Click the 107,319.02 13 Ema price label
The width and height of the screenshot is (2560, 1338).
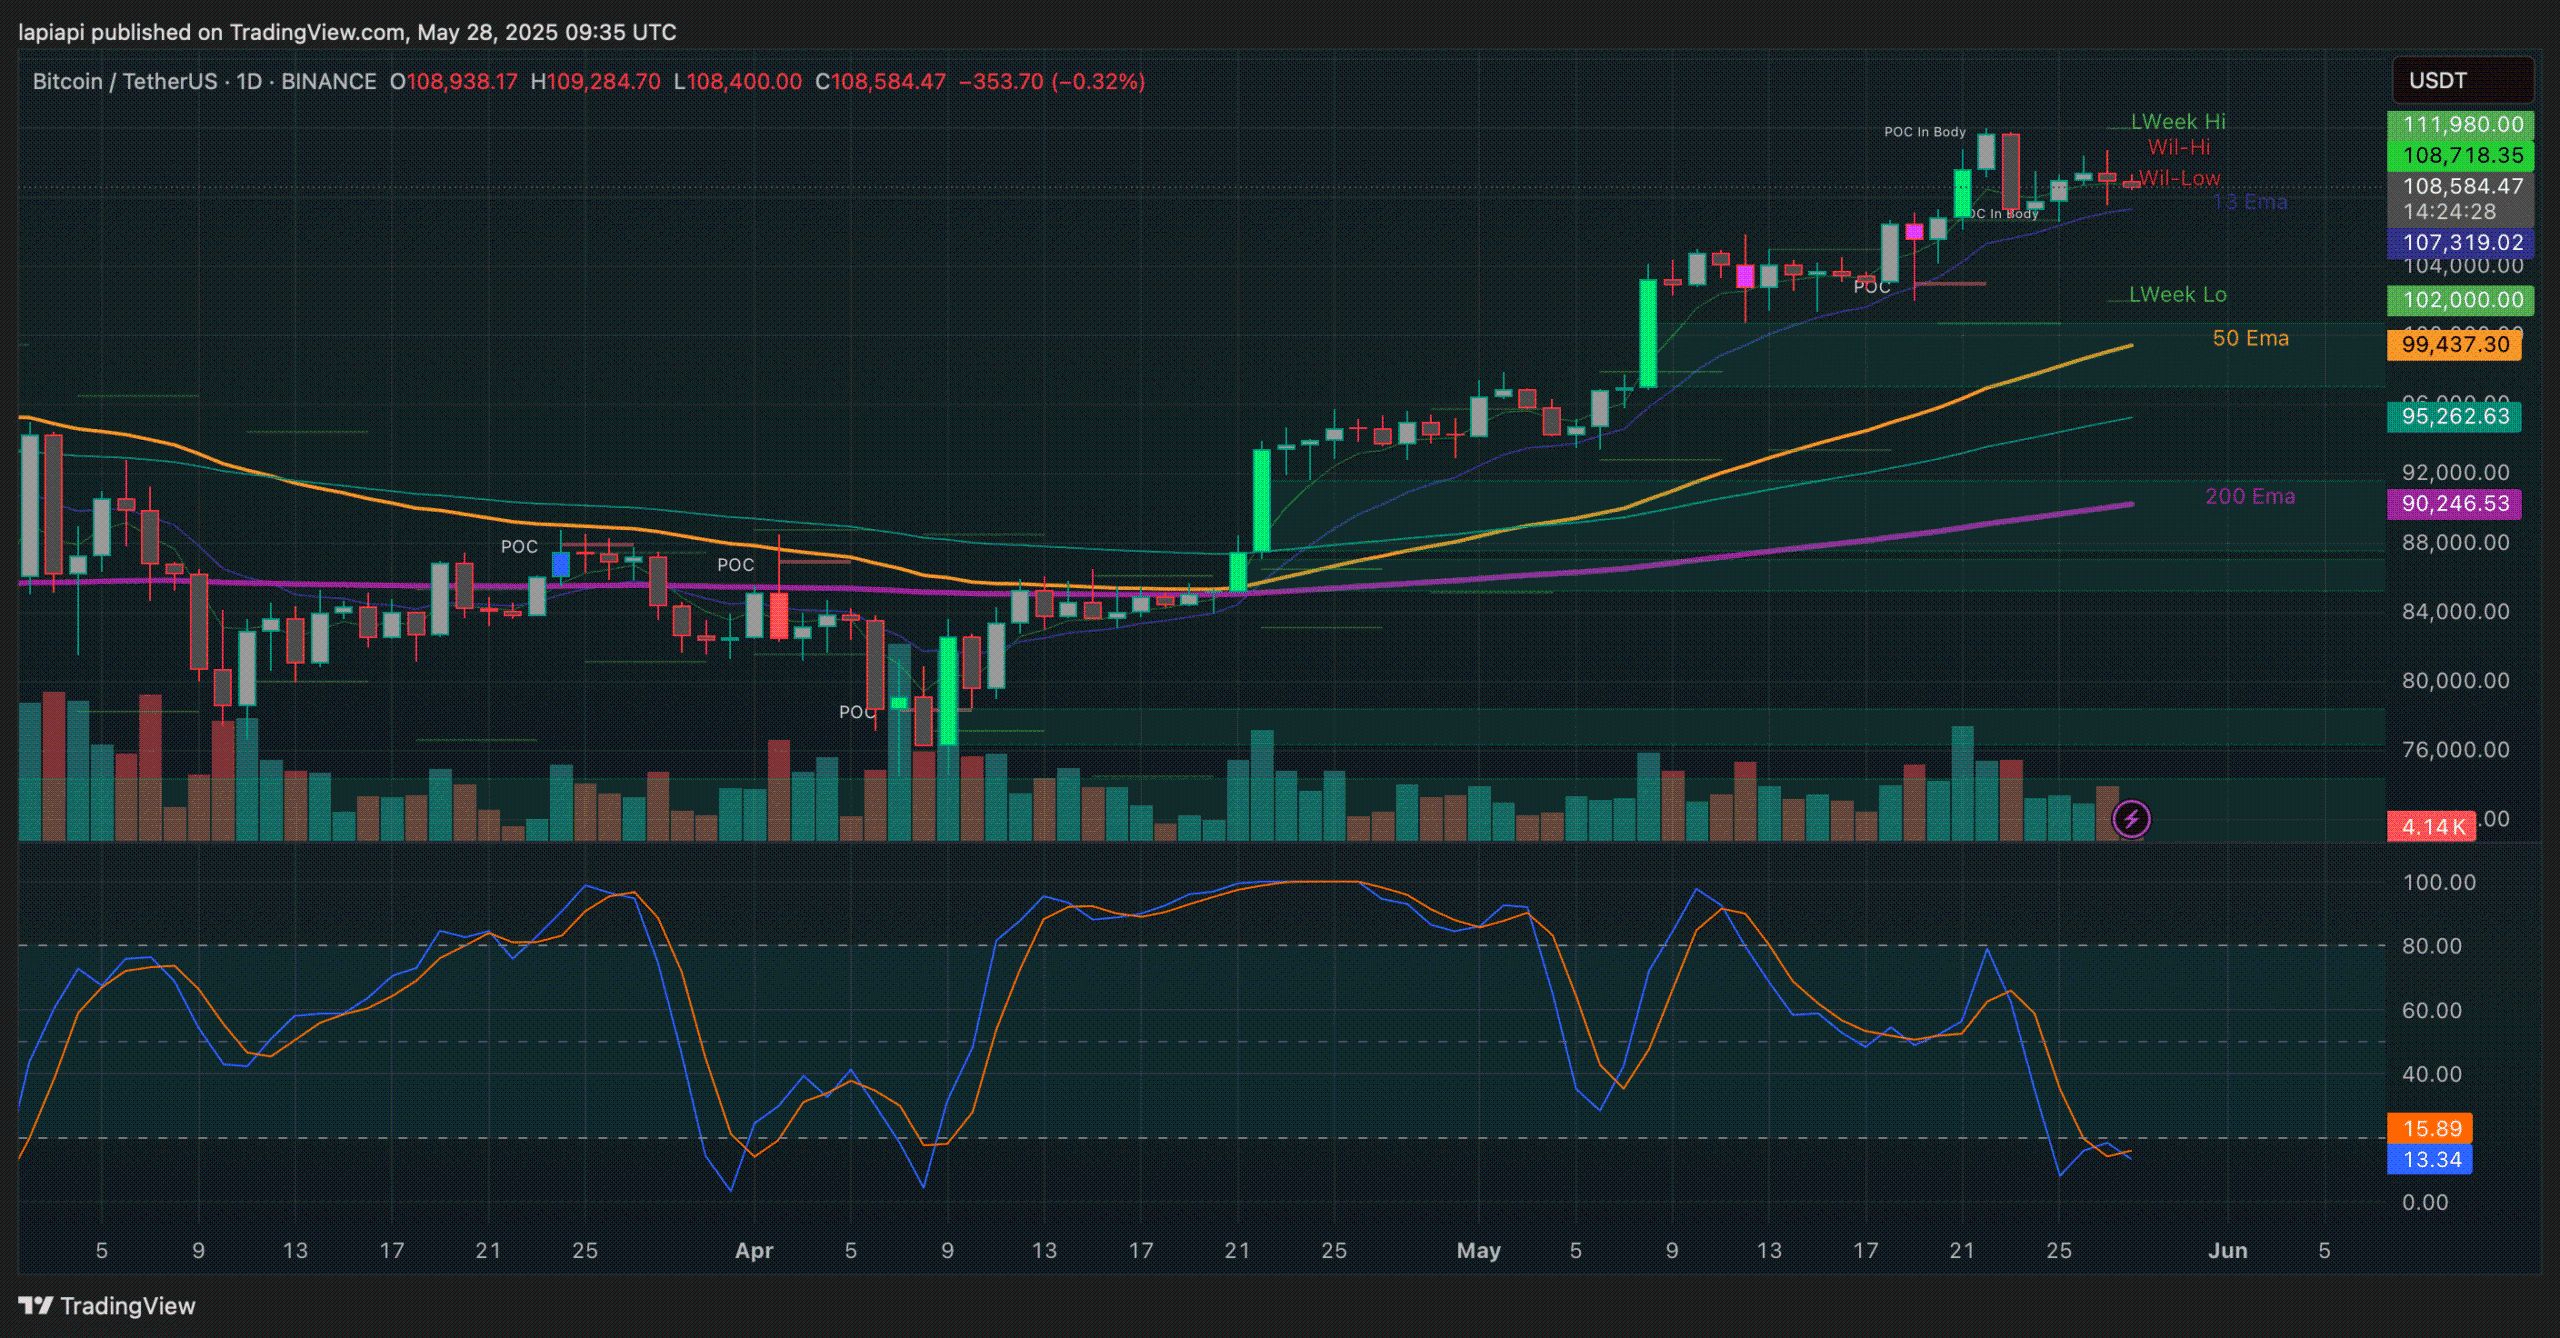point(2461,243)
